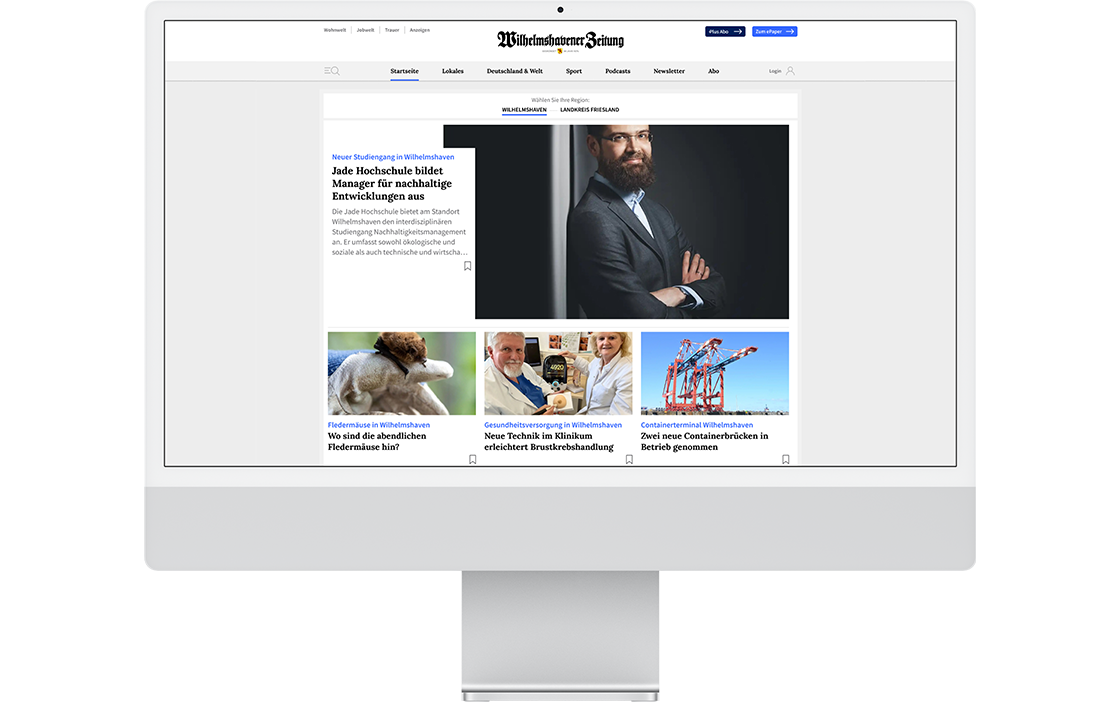Bookmark the Jade Hochschule article
This screenshot has width=1120, height=702.
click(x=467, y=266)
